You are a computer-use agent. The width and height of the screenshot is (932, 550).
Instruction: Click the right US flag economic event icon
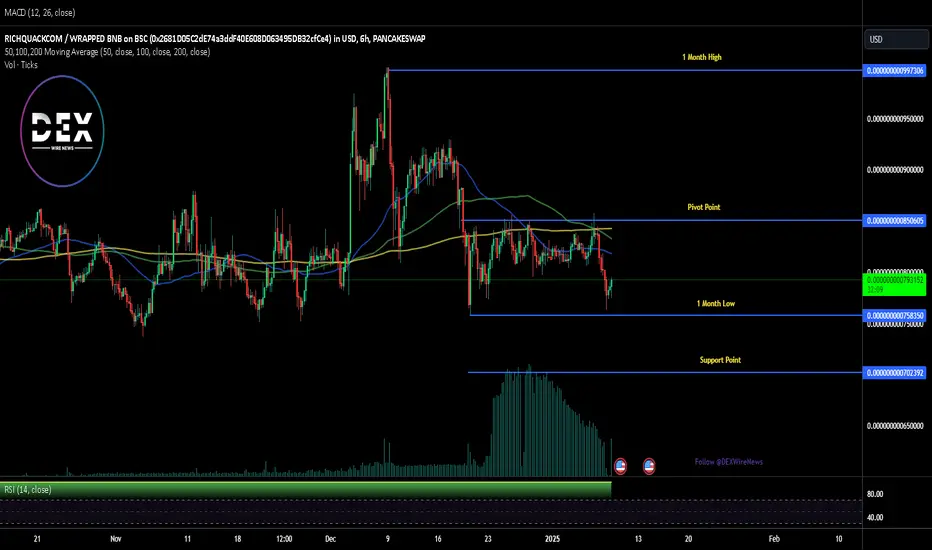pyautogui.click(x=649, y=466)
